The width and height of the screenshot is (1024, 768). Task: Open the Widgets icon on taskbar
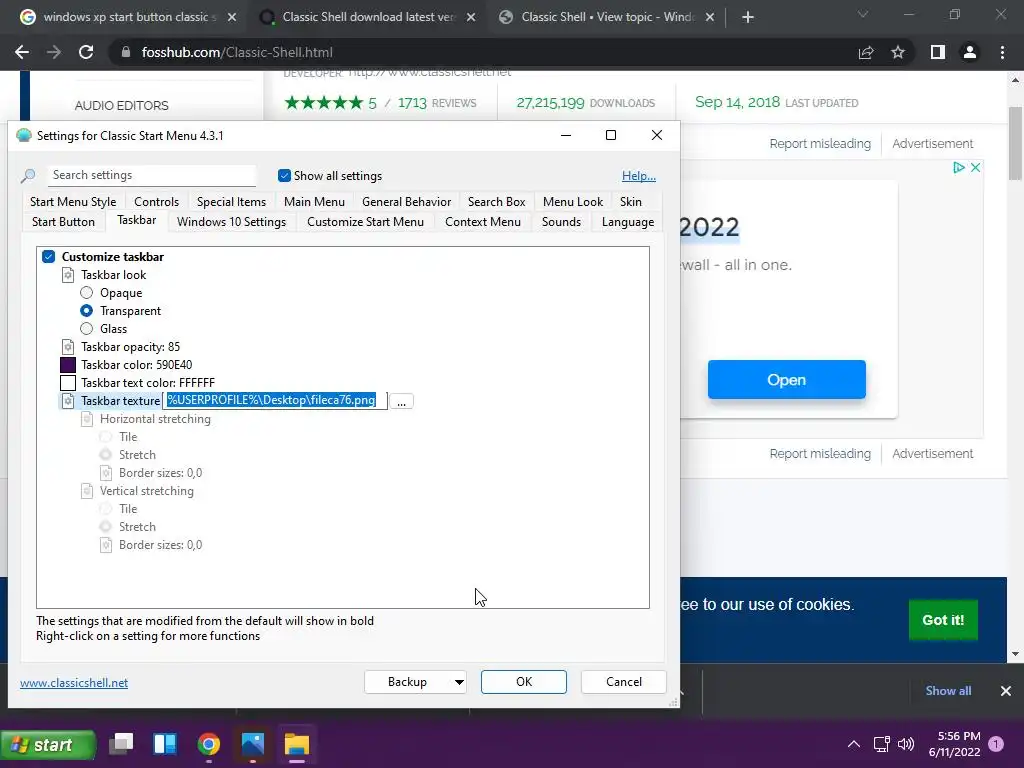click(165, 744)
